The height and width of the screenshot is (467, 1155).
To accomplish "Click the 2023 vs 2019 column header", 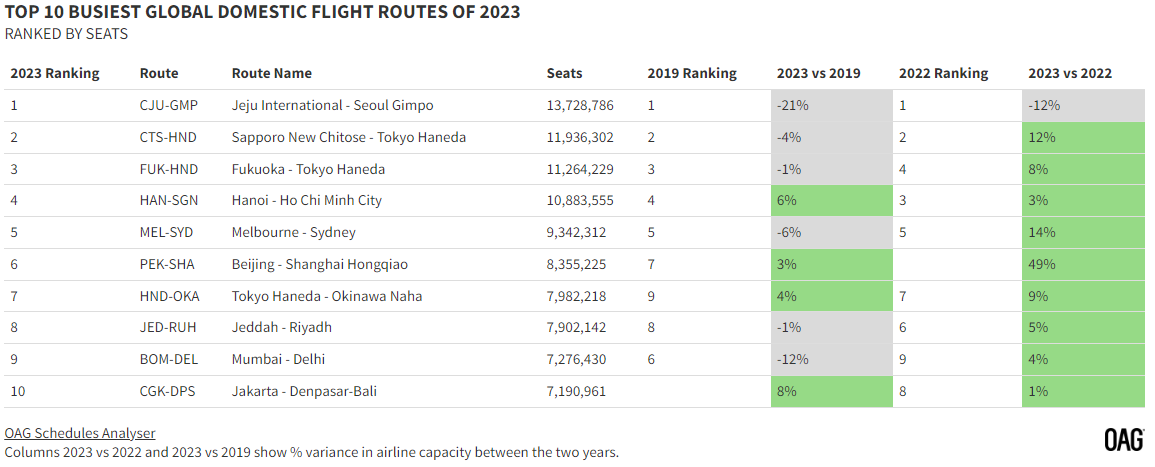I will [x=818, y=74].
